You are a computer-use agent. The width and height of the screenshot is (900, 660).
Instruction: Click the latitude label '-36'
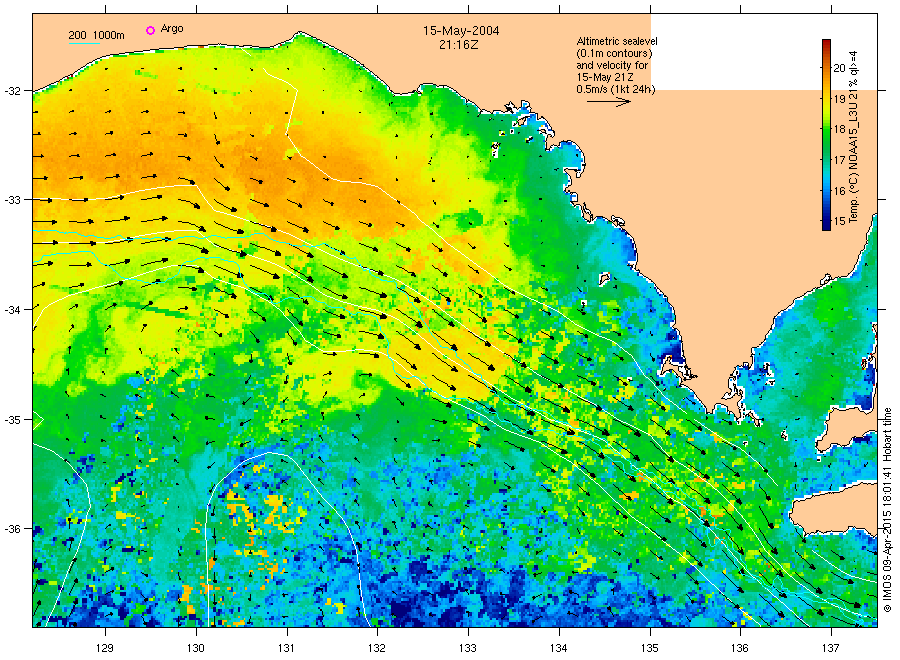coord(12,529)
